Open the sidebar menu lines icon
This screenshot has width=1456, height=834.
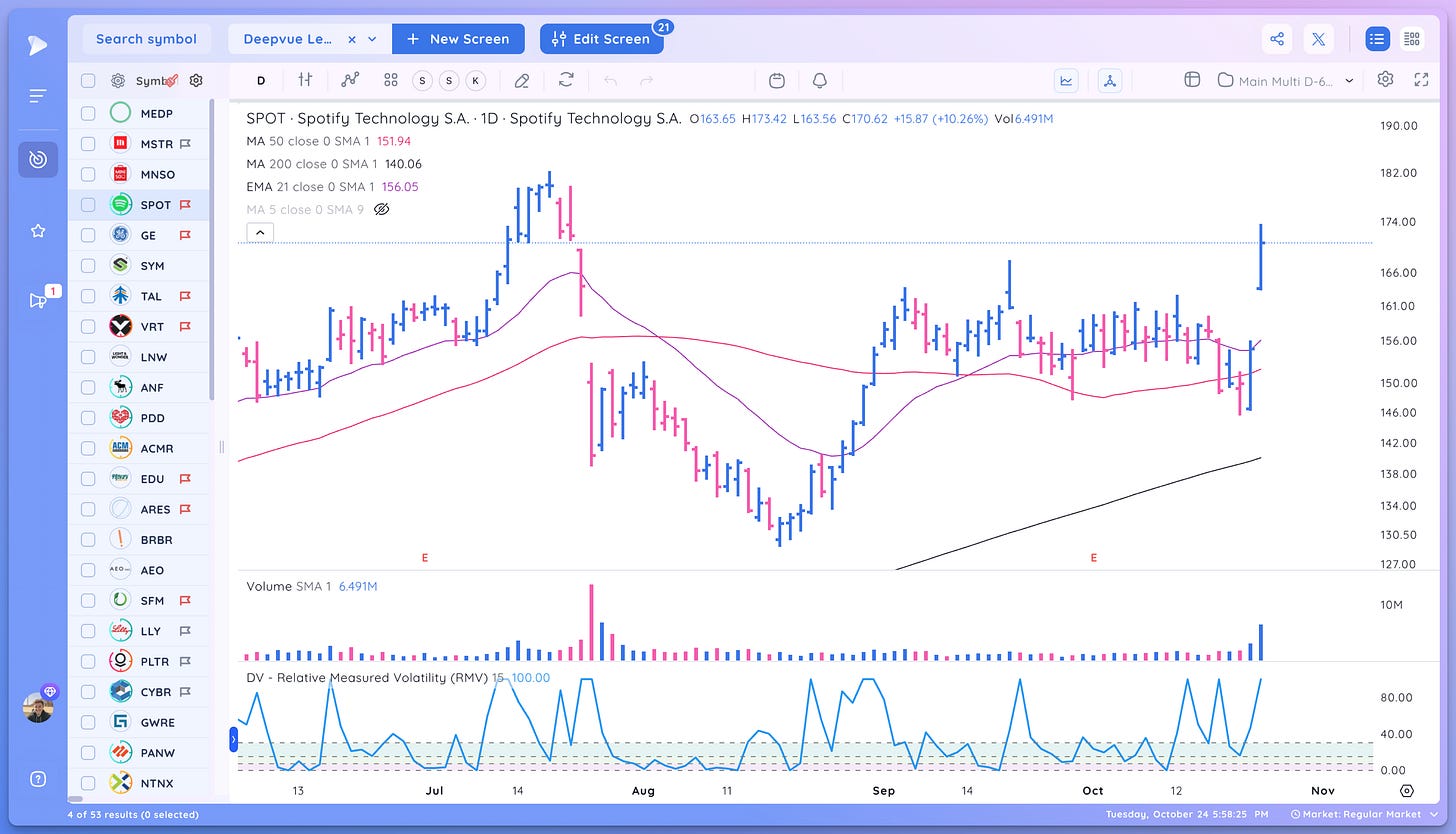[38, 96]
